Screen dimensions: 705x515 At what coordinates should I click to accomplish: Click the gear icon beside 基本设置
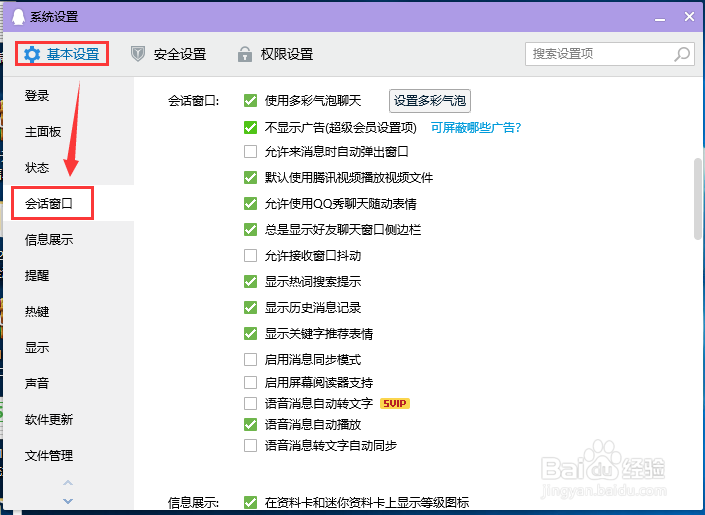32,54
